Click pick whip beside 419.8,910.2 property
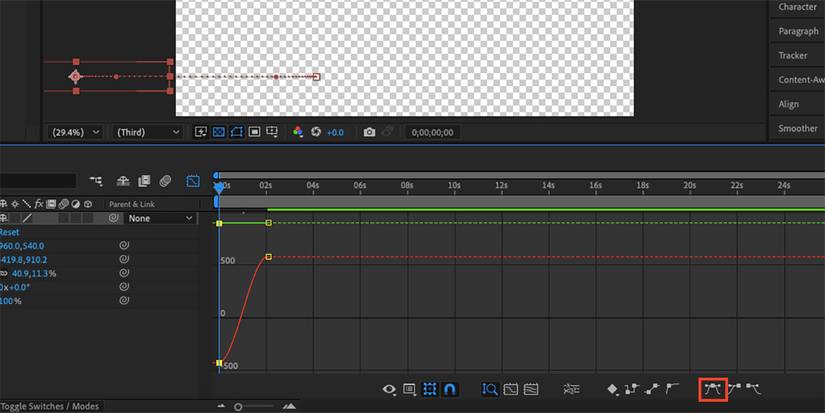 (124, 259)
